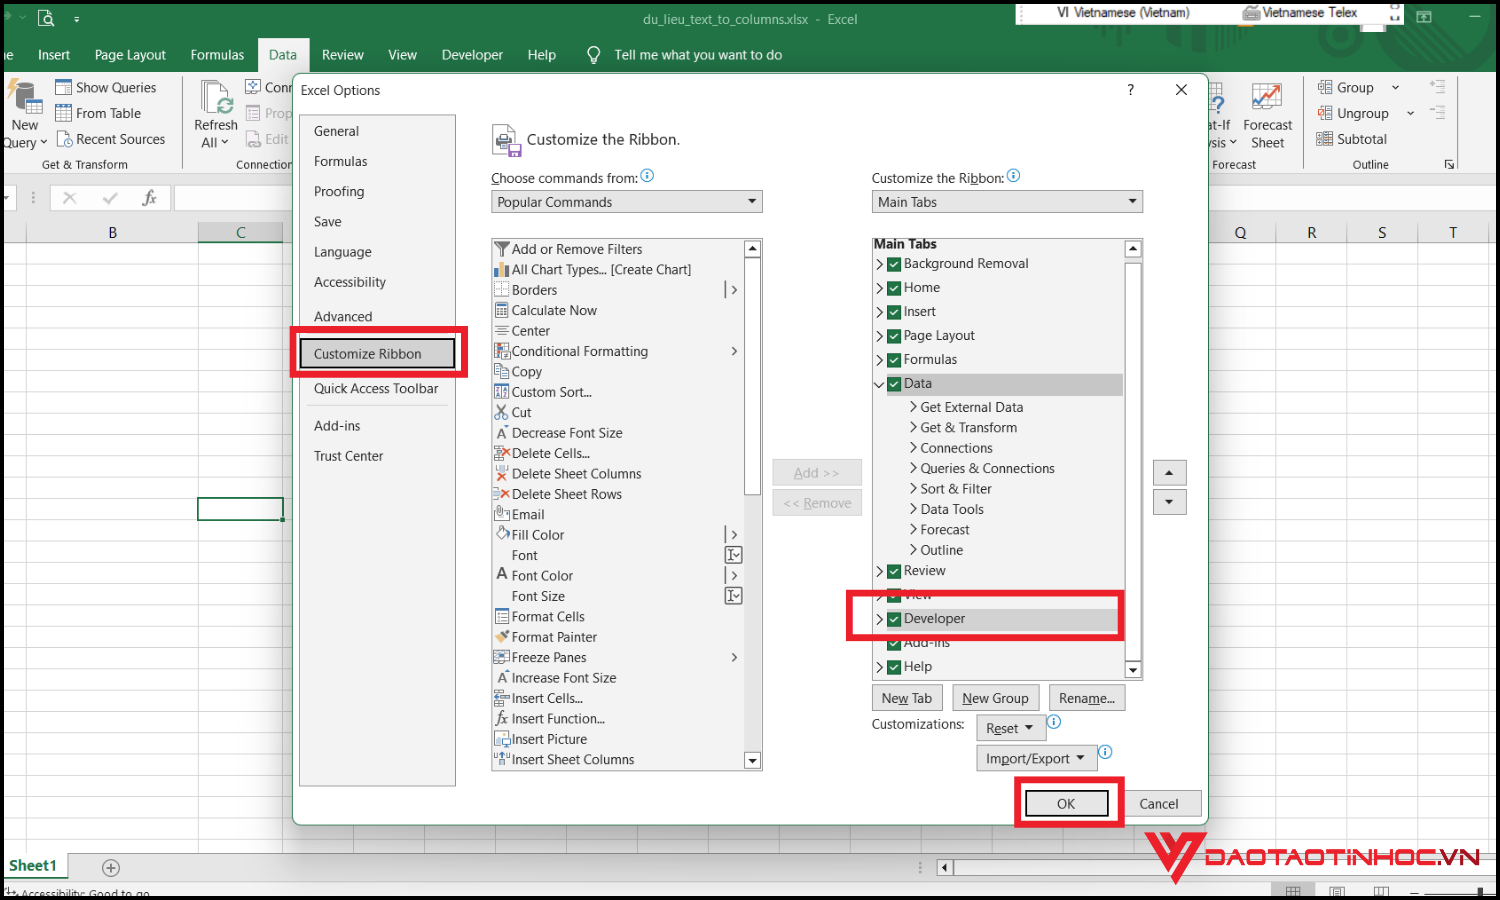Viewport: 1500px width, 900px height.
Task: Choose the Borders command icon
Action: (x=502, y=290)
